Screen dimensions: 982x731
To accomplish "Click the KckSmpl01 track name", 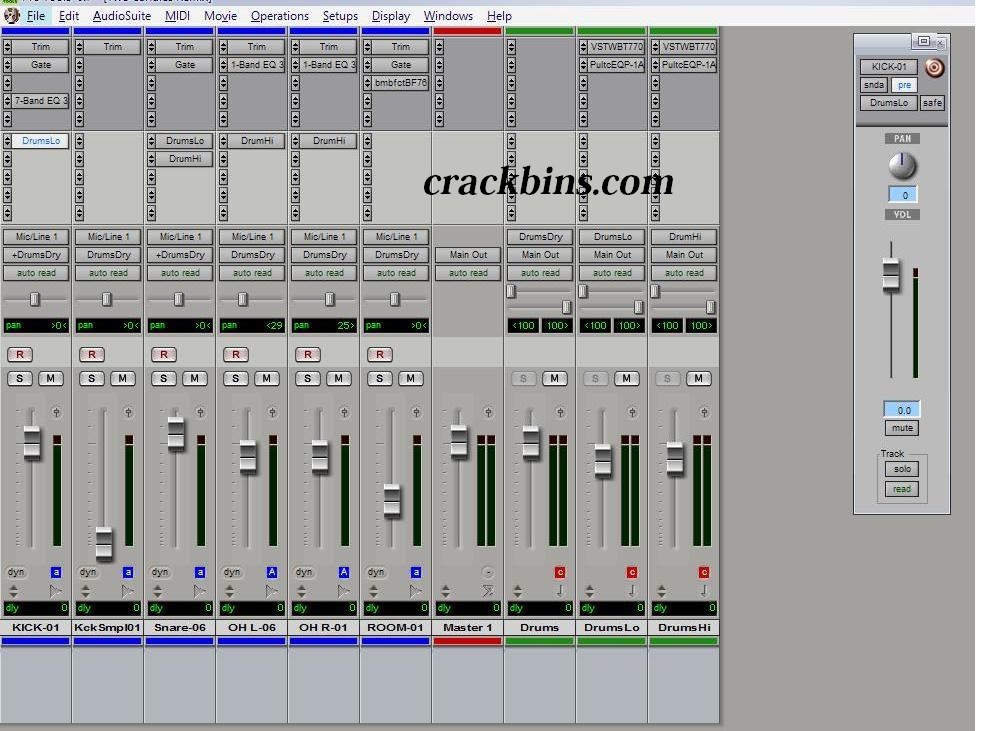I will pos(108,627).
